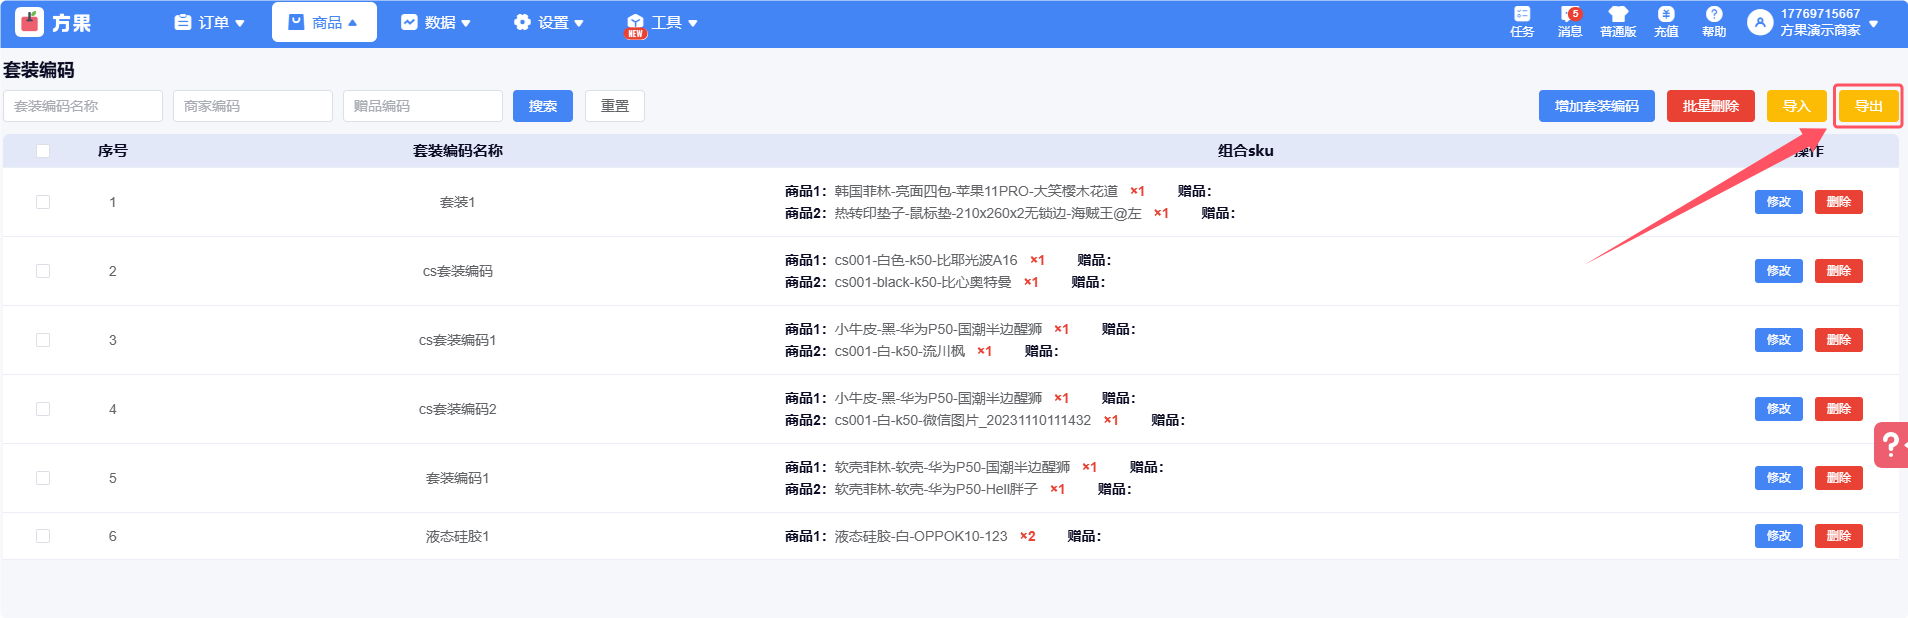Focus the 套装编码名称 search field
Screen dimensions: 1908x618
click(83, 106)
